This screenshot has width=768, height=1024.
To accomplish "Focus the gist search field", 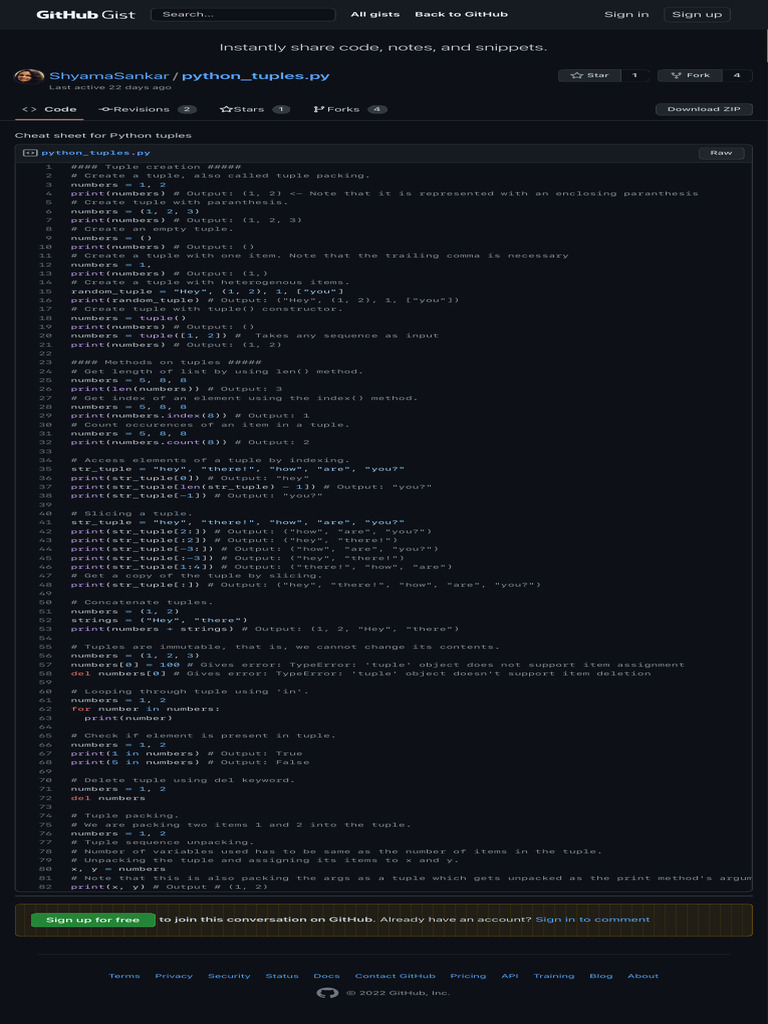I will coord(242,14).
